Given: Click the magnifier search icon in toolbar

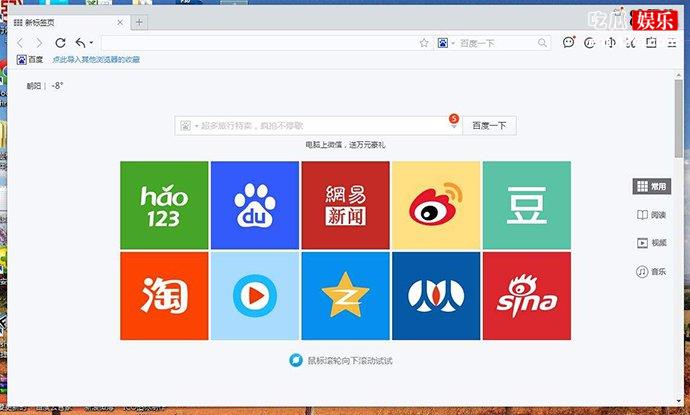Looking at the screenshot, I should click(542, 43).
